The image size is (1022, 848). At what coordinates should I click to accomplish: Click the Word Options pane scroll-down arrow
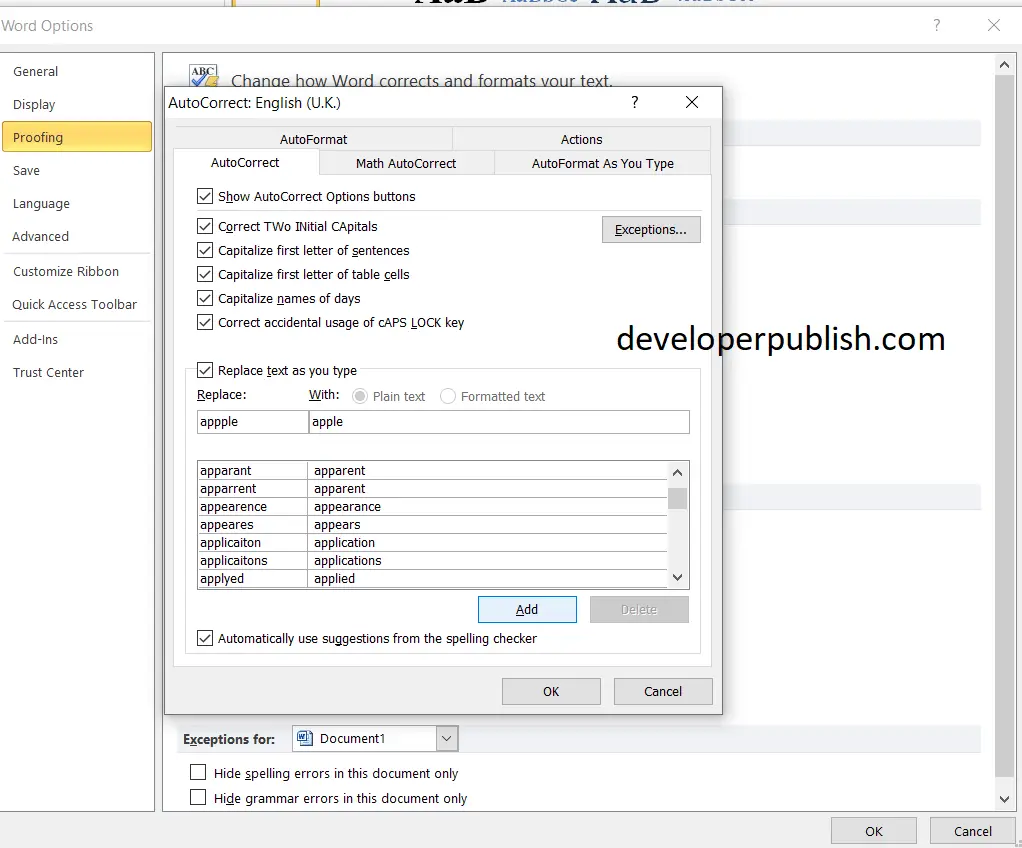[1004, 799]
